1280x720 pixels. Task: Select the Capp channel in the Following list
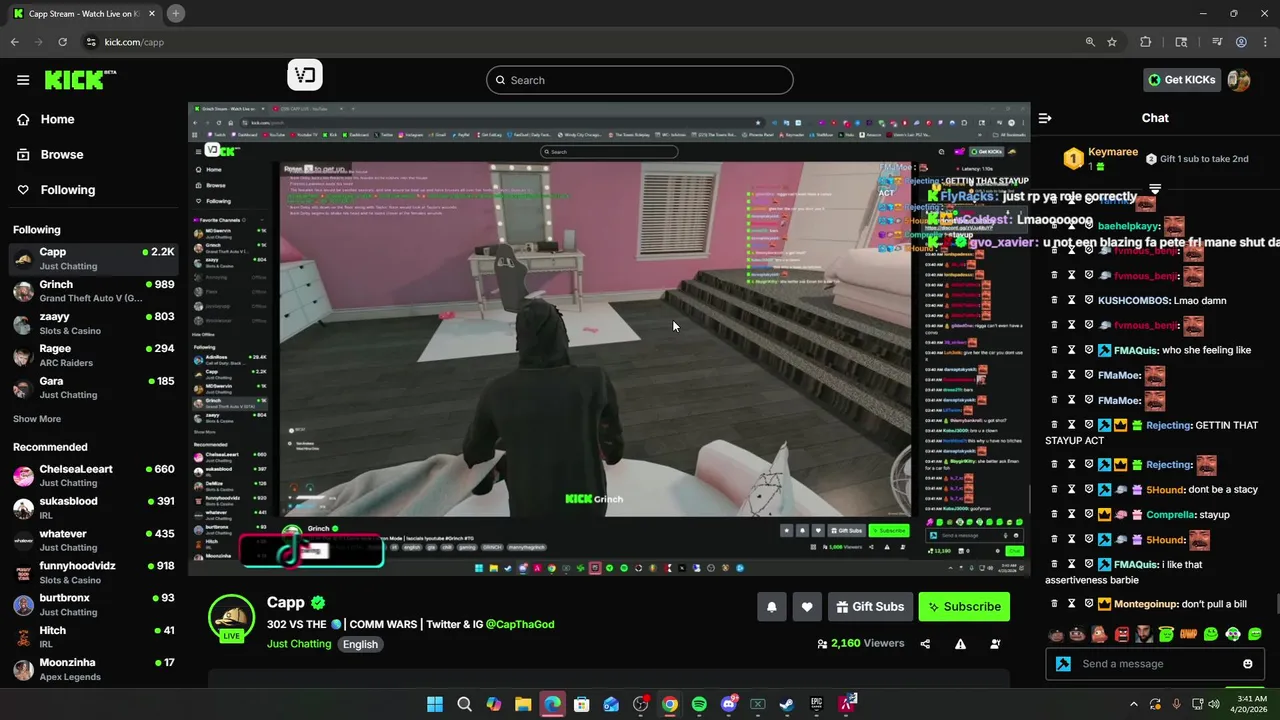(94, 259)
